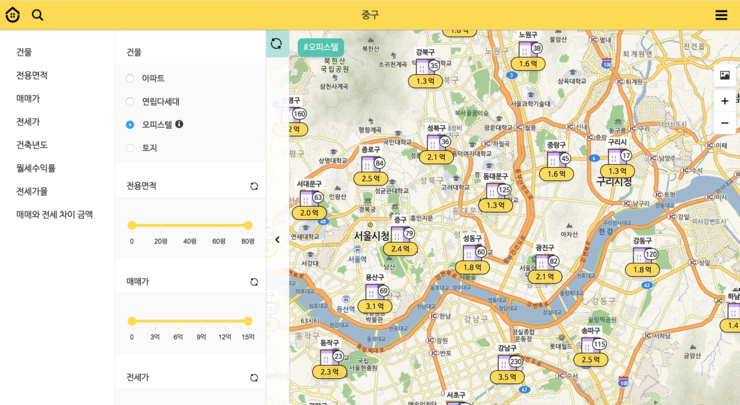Reset the 매매가 filter
The image size is (740, 405).
click(254, 282)
